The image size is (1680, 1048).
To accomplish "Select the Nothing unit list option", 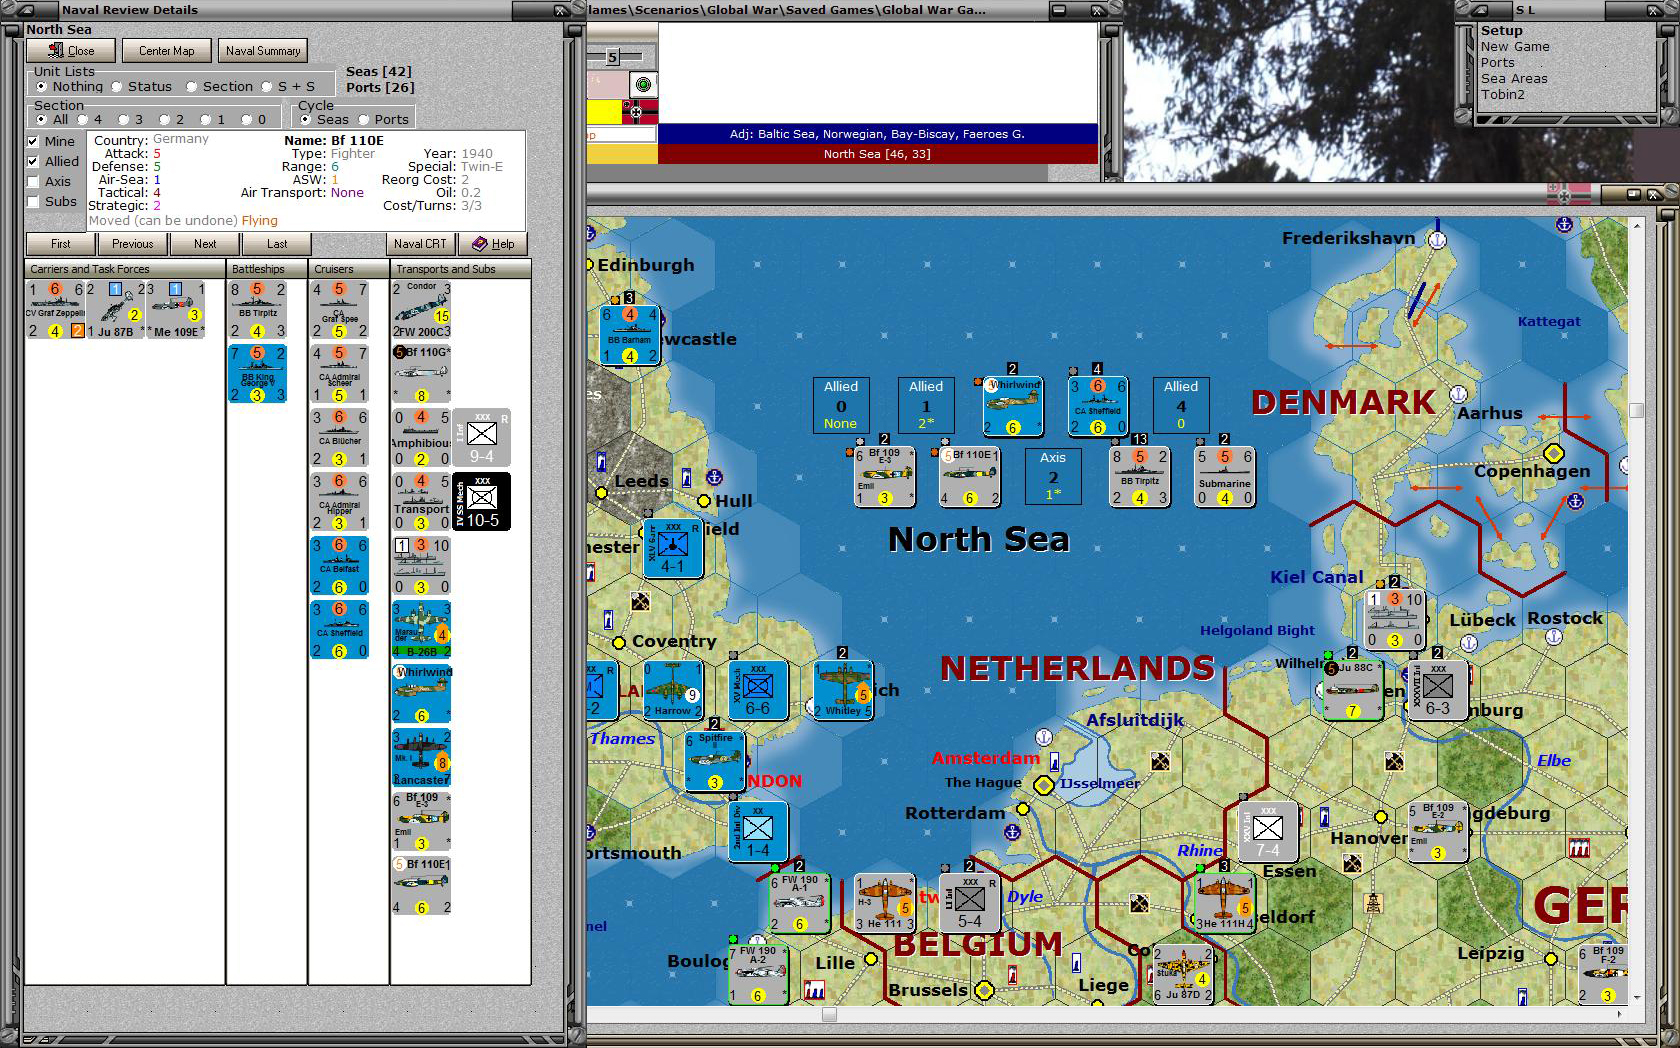I will coord(70,87).
